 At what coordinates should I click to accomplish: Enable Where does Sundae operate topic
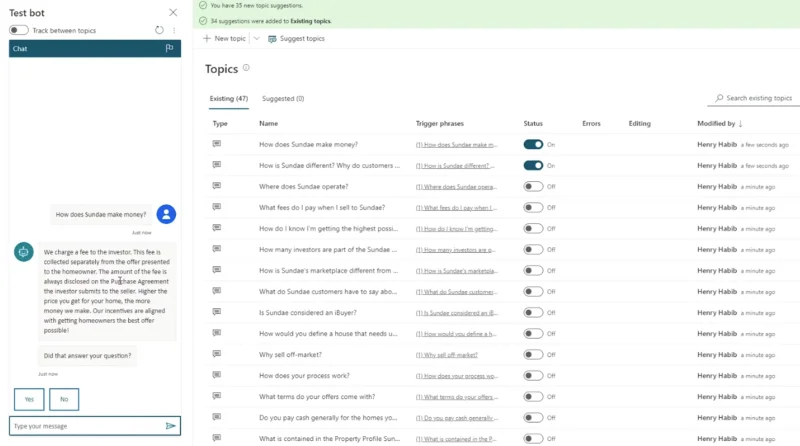point(533,186)
